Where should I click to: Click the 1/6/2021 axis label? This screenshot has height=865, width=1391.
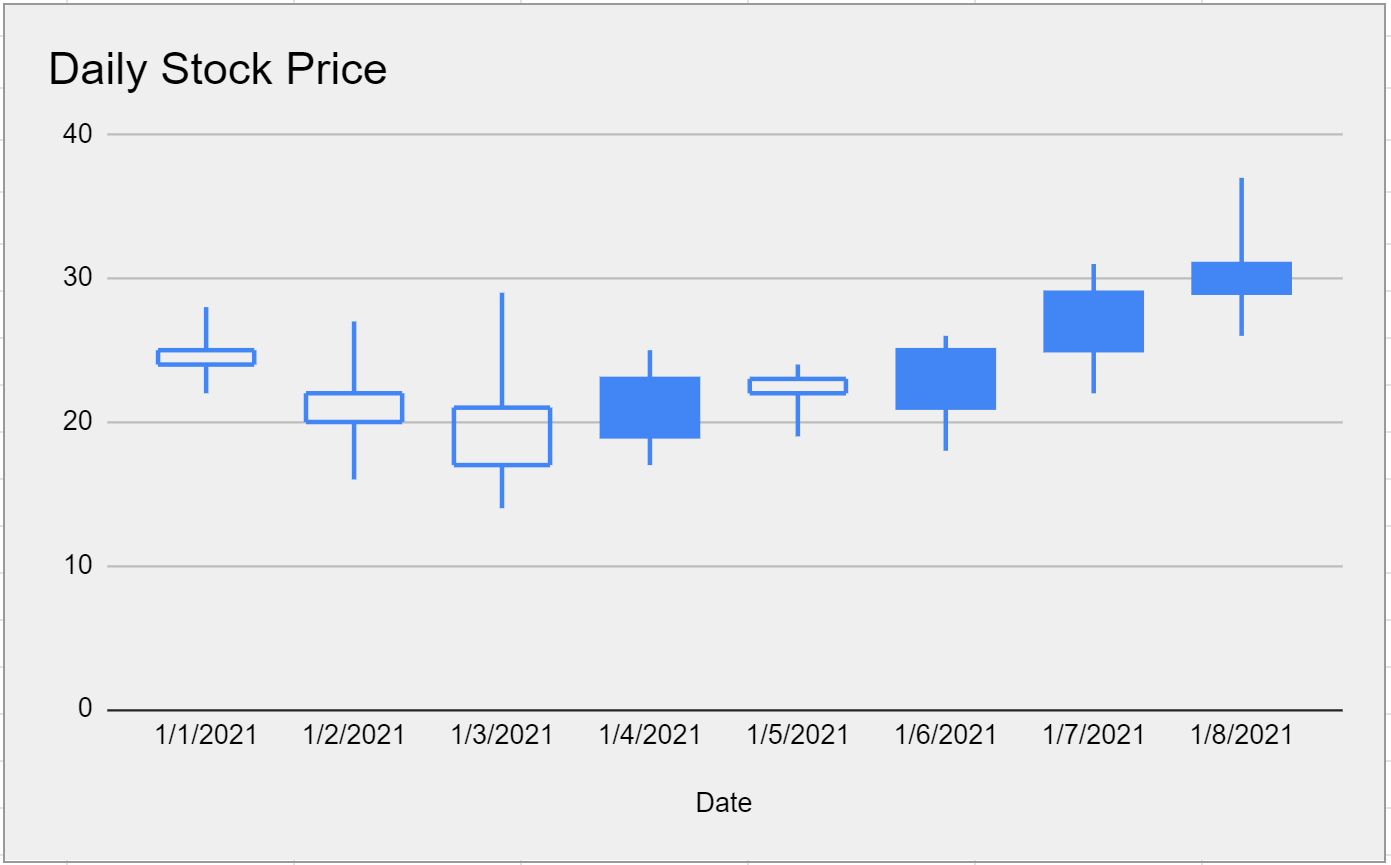click(946, 736)
